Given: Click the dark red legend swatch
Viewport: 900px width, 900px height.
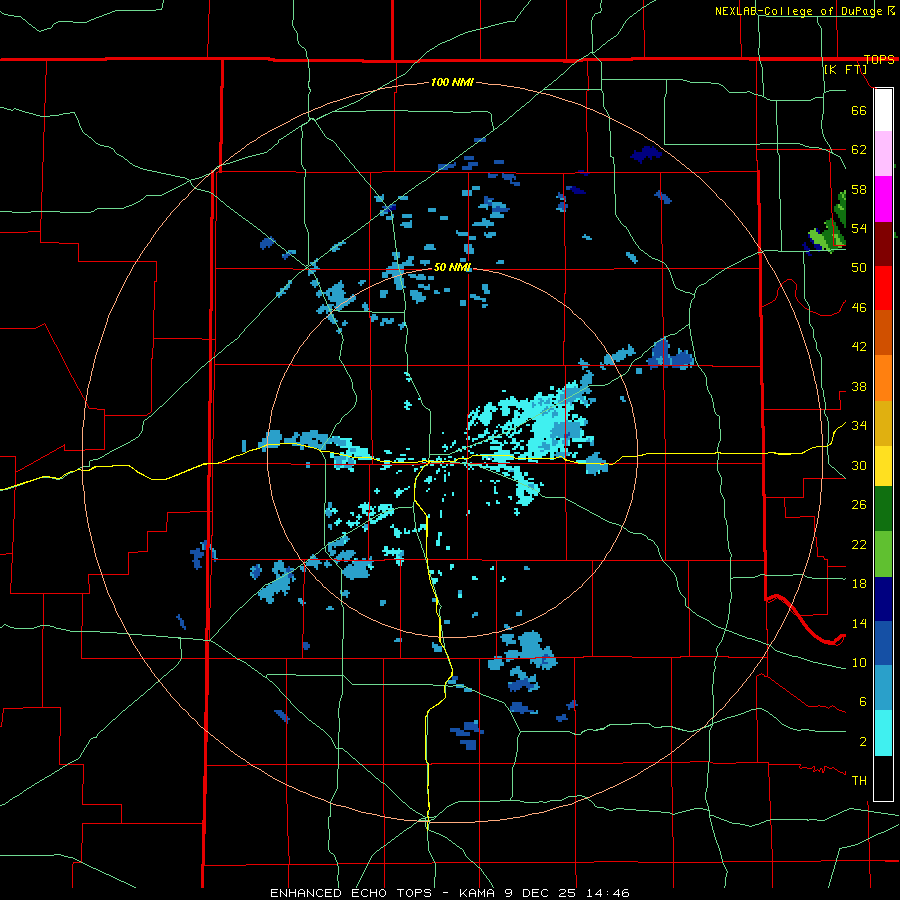Looking at the screenshot, I should tap(883, 243).
